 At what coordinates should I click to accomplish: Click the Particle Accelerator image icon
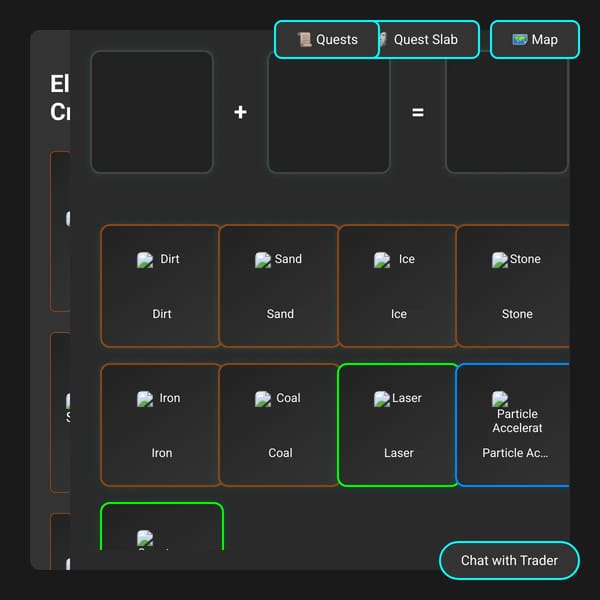[x=500, y=399]
